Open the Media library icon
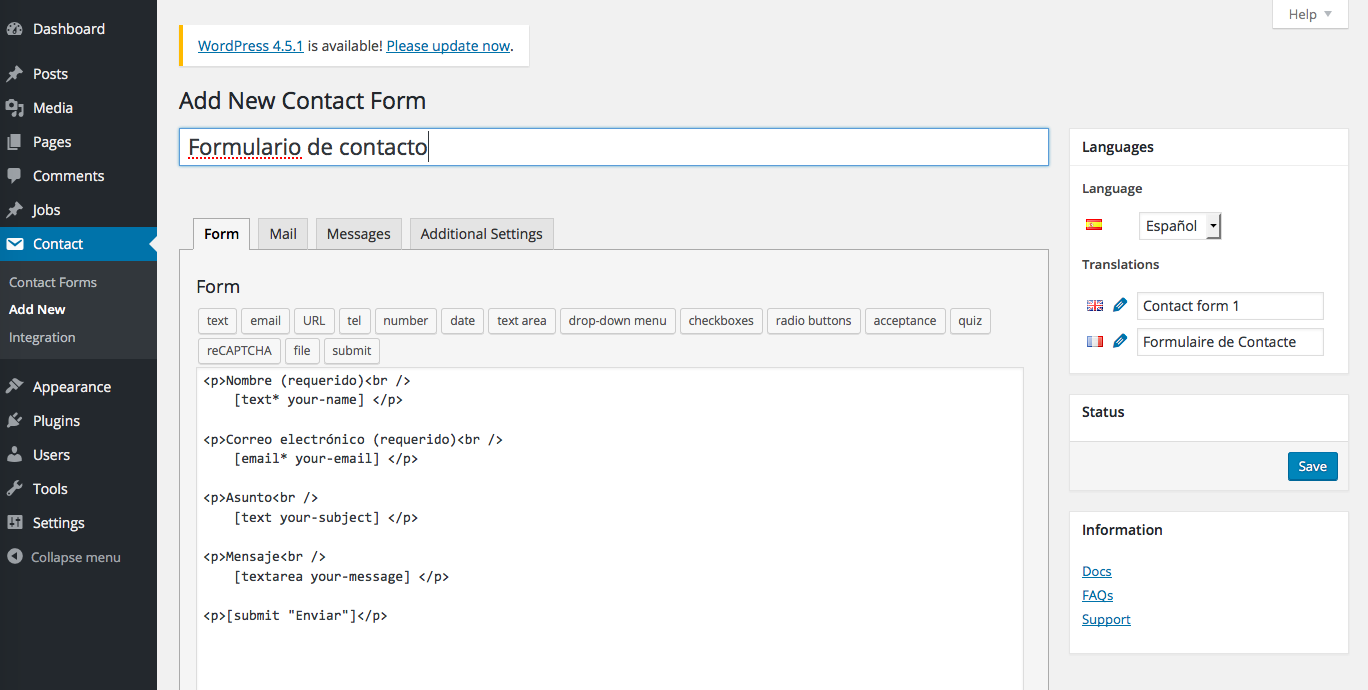This screenshot has width=1368, height=690. pyautogui.click(x=15, y=108)
